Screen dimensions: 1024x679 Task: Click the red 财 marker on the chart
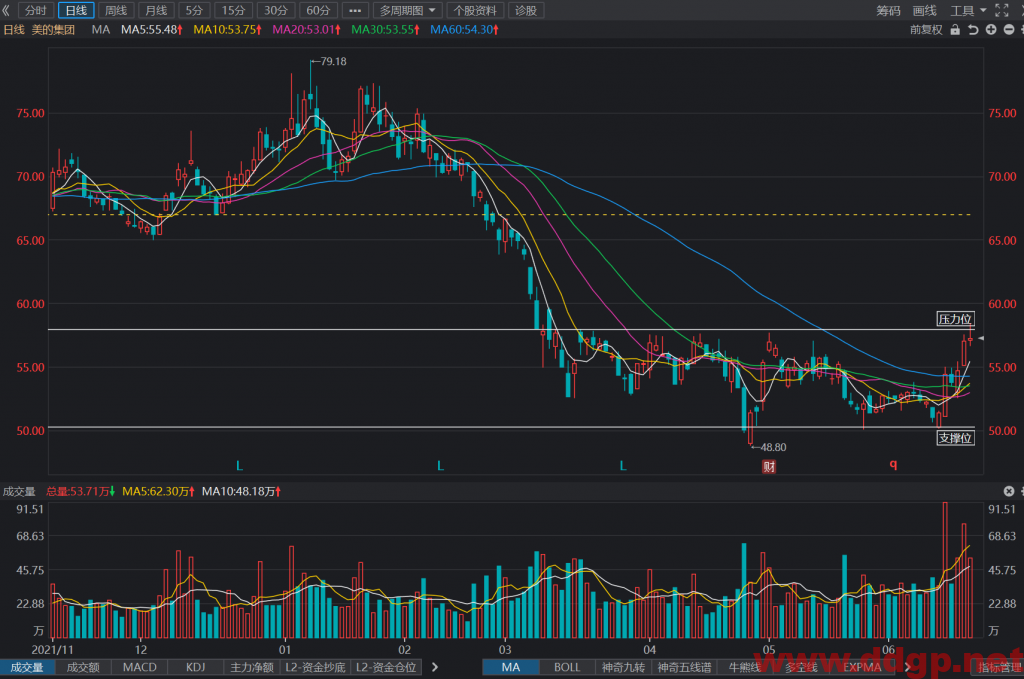[769, 466]
